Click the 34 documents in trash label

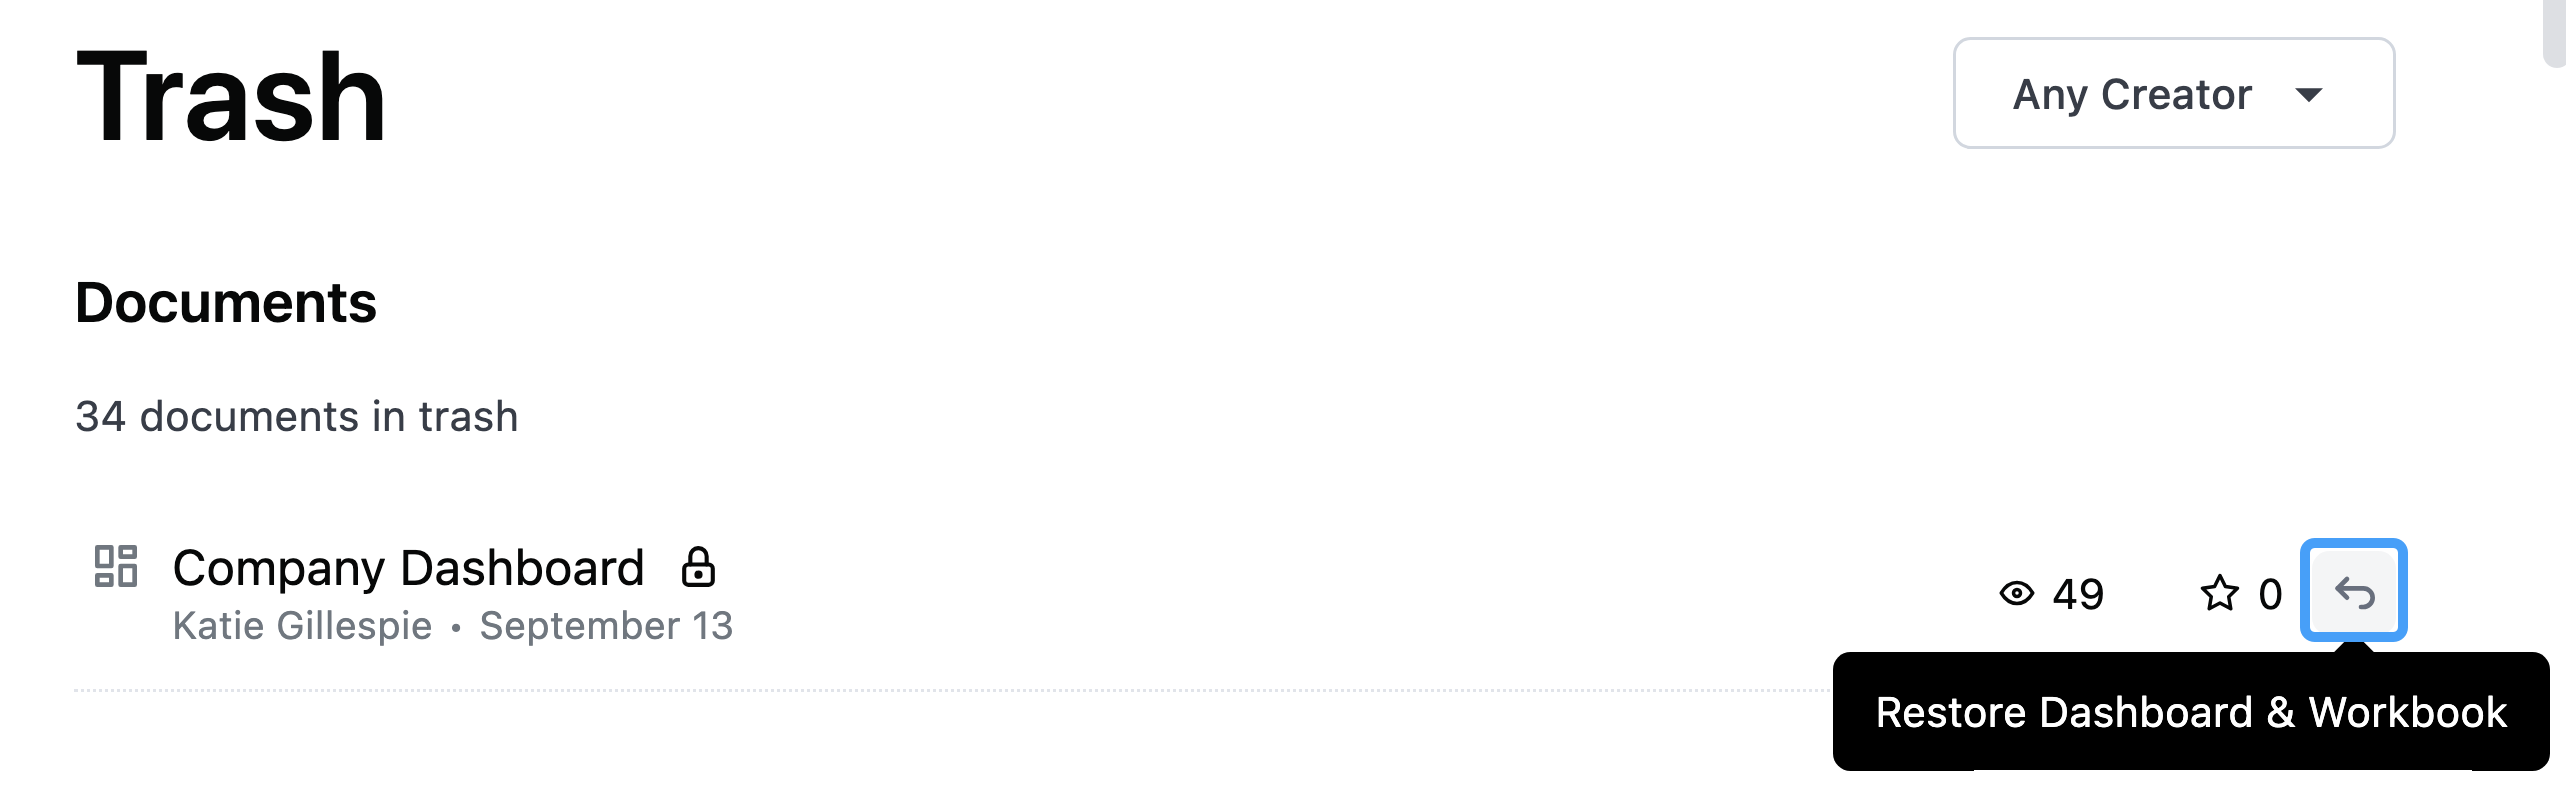297,416
